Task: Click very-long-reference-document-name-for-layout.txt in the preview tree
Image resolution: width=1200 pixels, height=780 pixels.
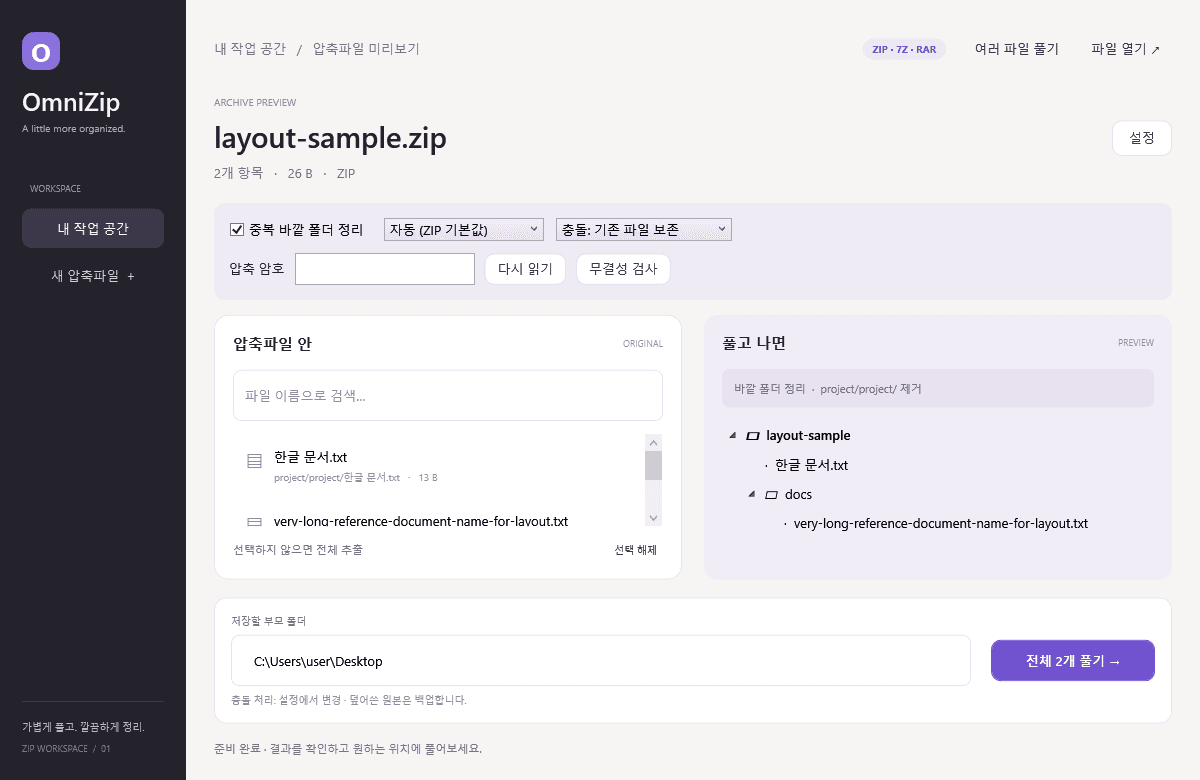Action: point(940,523)
